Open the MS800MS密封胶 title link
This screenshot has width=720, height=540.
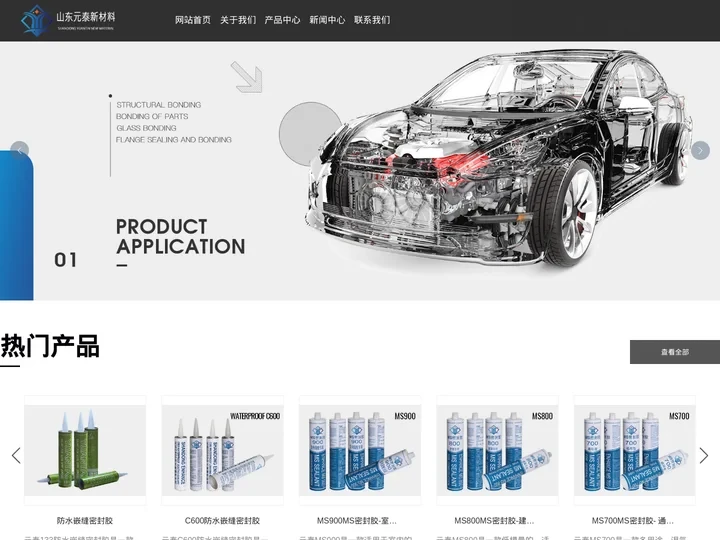click(x=494, y=521)
